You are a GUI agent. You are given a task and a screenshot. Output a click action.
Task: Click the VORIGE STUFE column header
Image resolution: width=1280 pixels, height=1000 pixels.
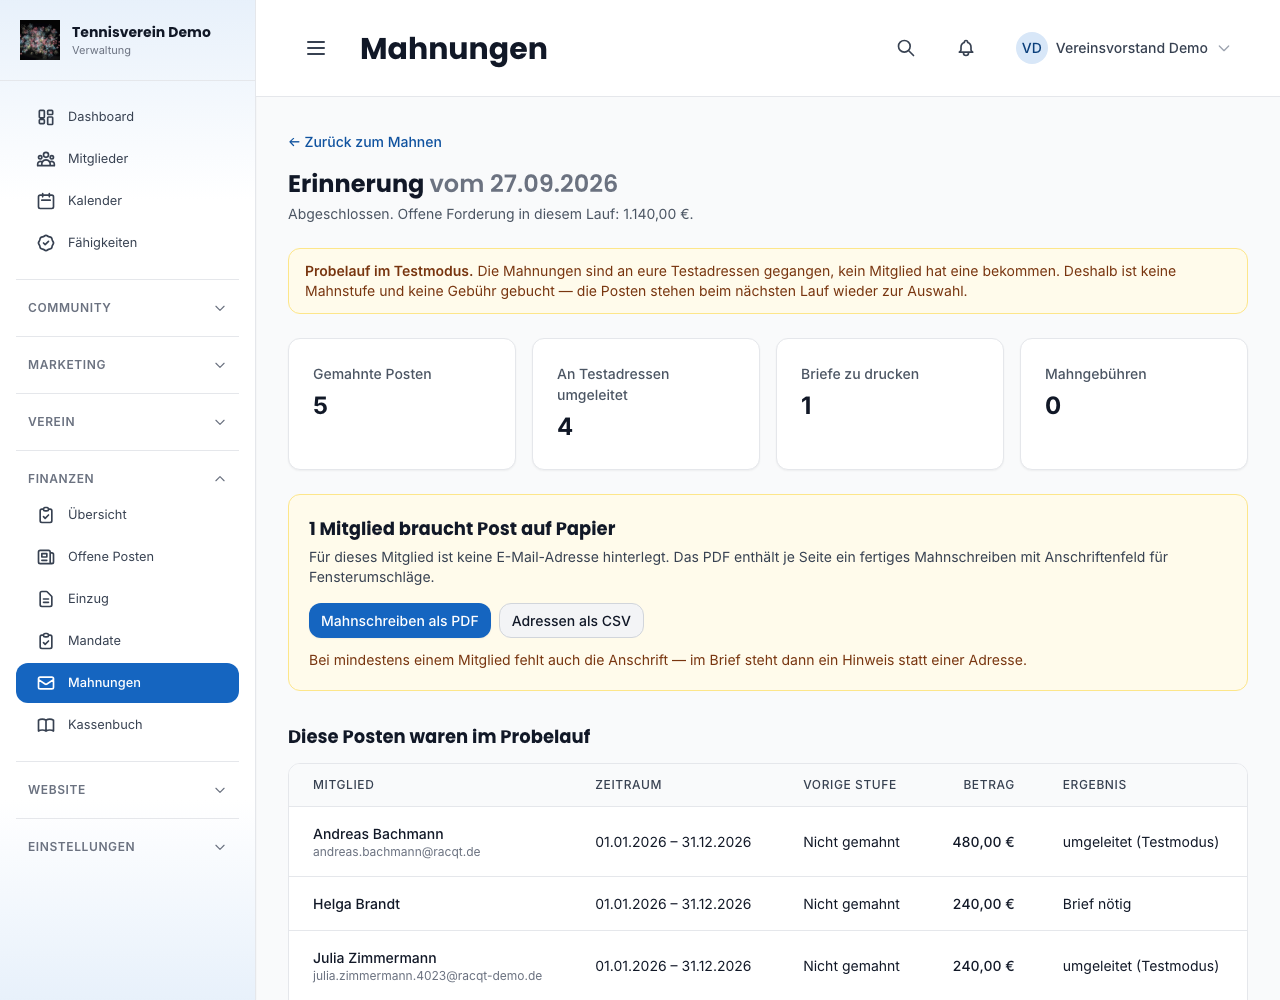coord(850,785)
